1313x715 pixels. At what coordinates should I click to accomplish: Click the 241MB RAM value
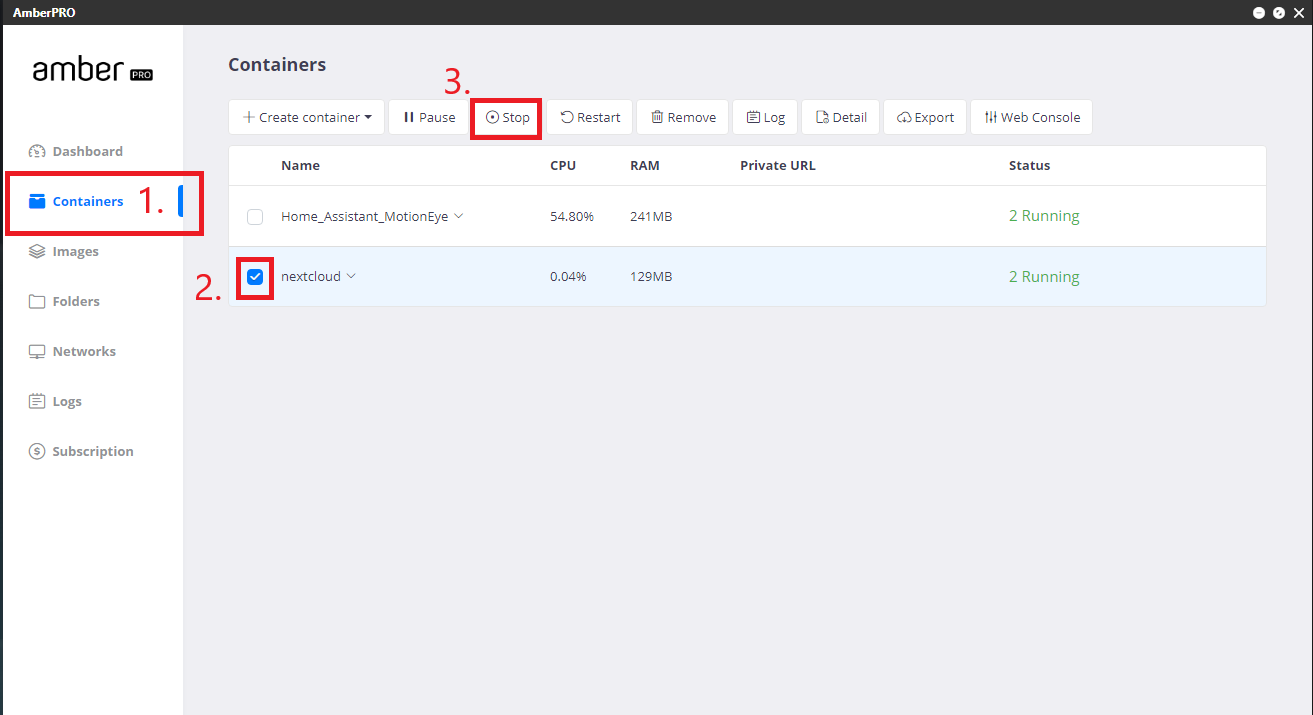click(651, 216)
